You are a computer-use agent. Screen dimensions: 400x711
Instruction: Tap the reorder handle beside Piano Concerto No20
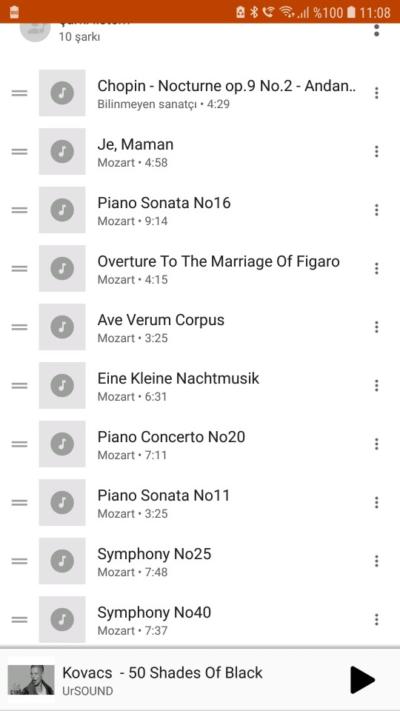point(20,444)
